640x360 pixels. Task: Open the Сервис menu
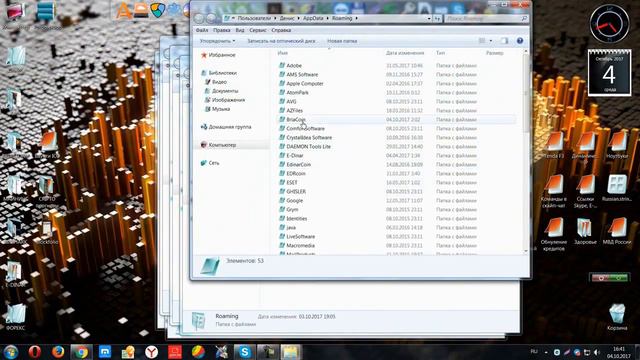(x=258, y=30)
